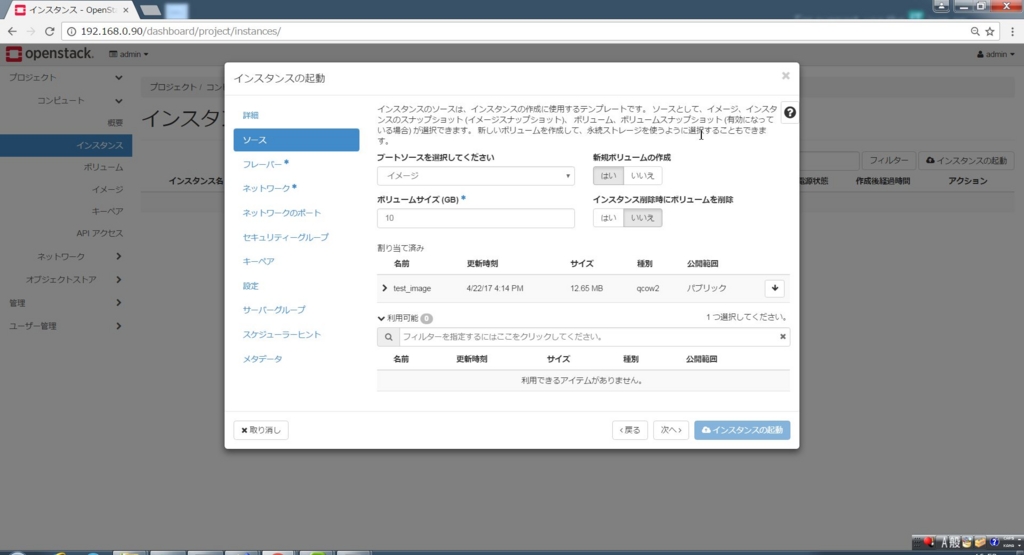
Task: Click the browser address bar URL
Action: [x=181, y=31]
